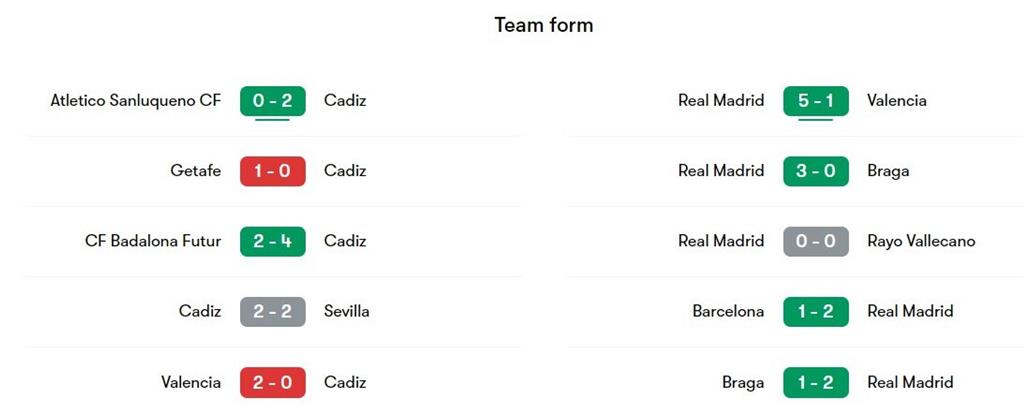This screenshot has width=1024, height=414.
Task: Select the Sevilla team name
Action: pos(346,311)
